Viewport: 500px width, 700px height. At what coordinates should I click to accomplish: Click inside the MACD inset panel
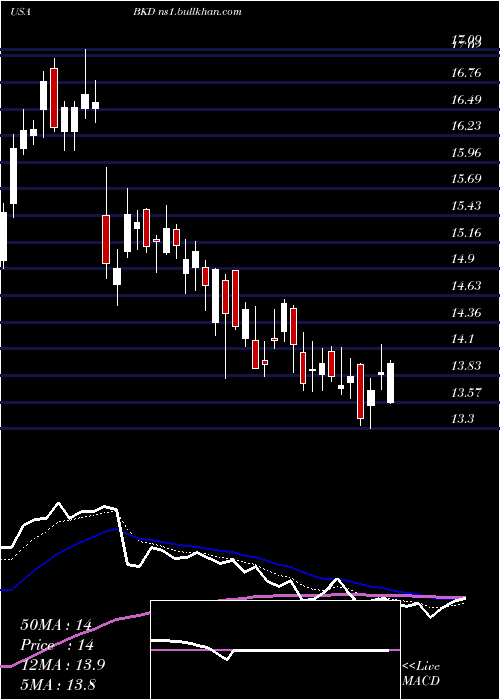click(x=275, y=650)
